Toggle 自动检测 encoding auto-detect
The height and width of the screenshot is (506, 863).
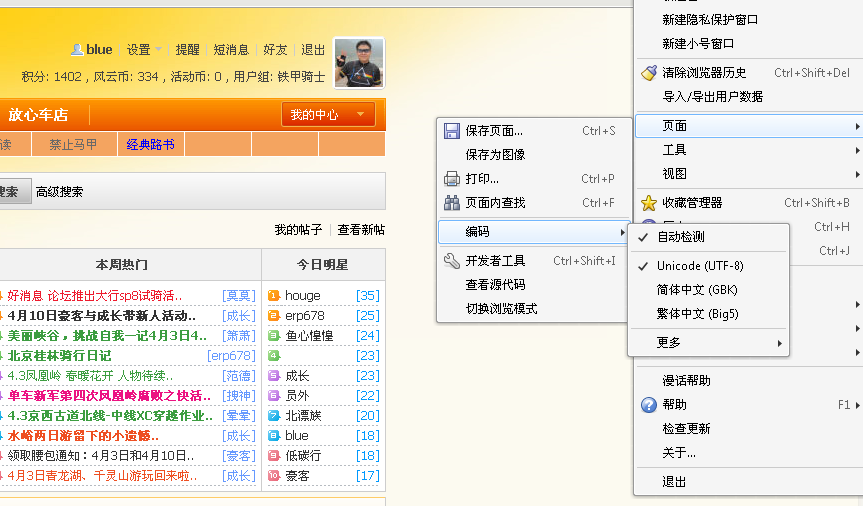708,237
